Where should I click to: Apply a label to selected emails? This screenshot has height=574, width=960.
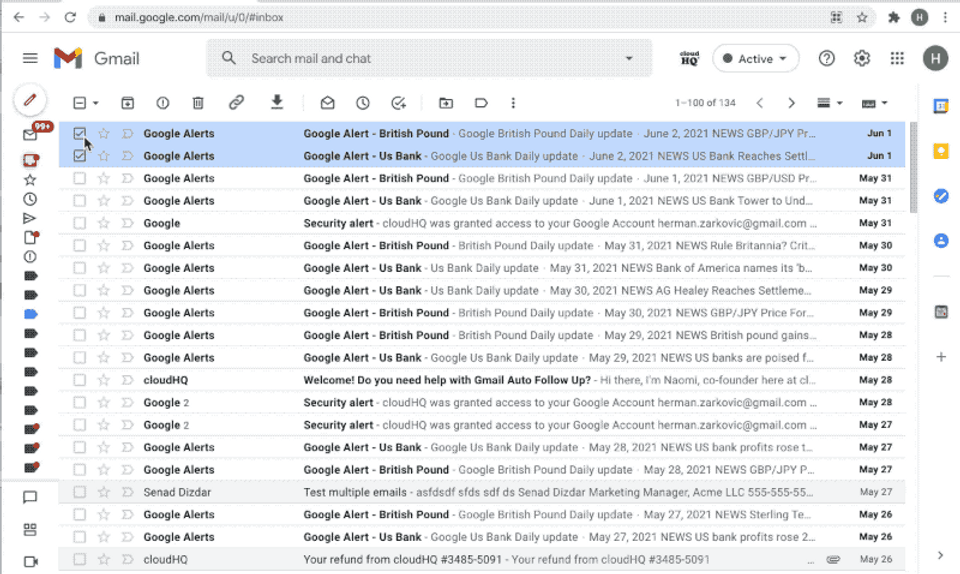[481, 103]
